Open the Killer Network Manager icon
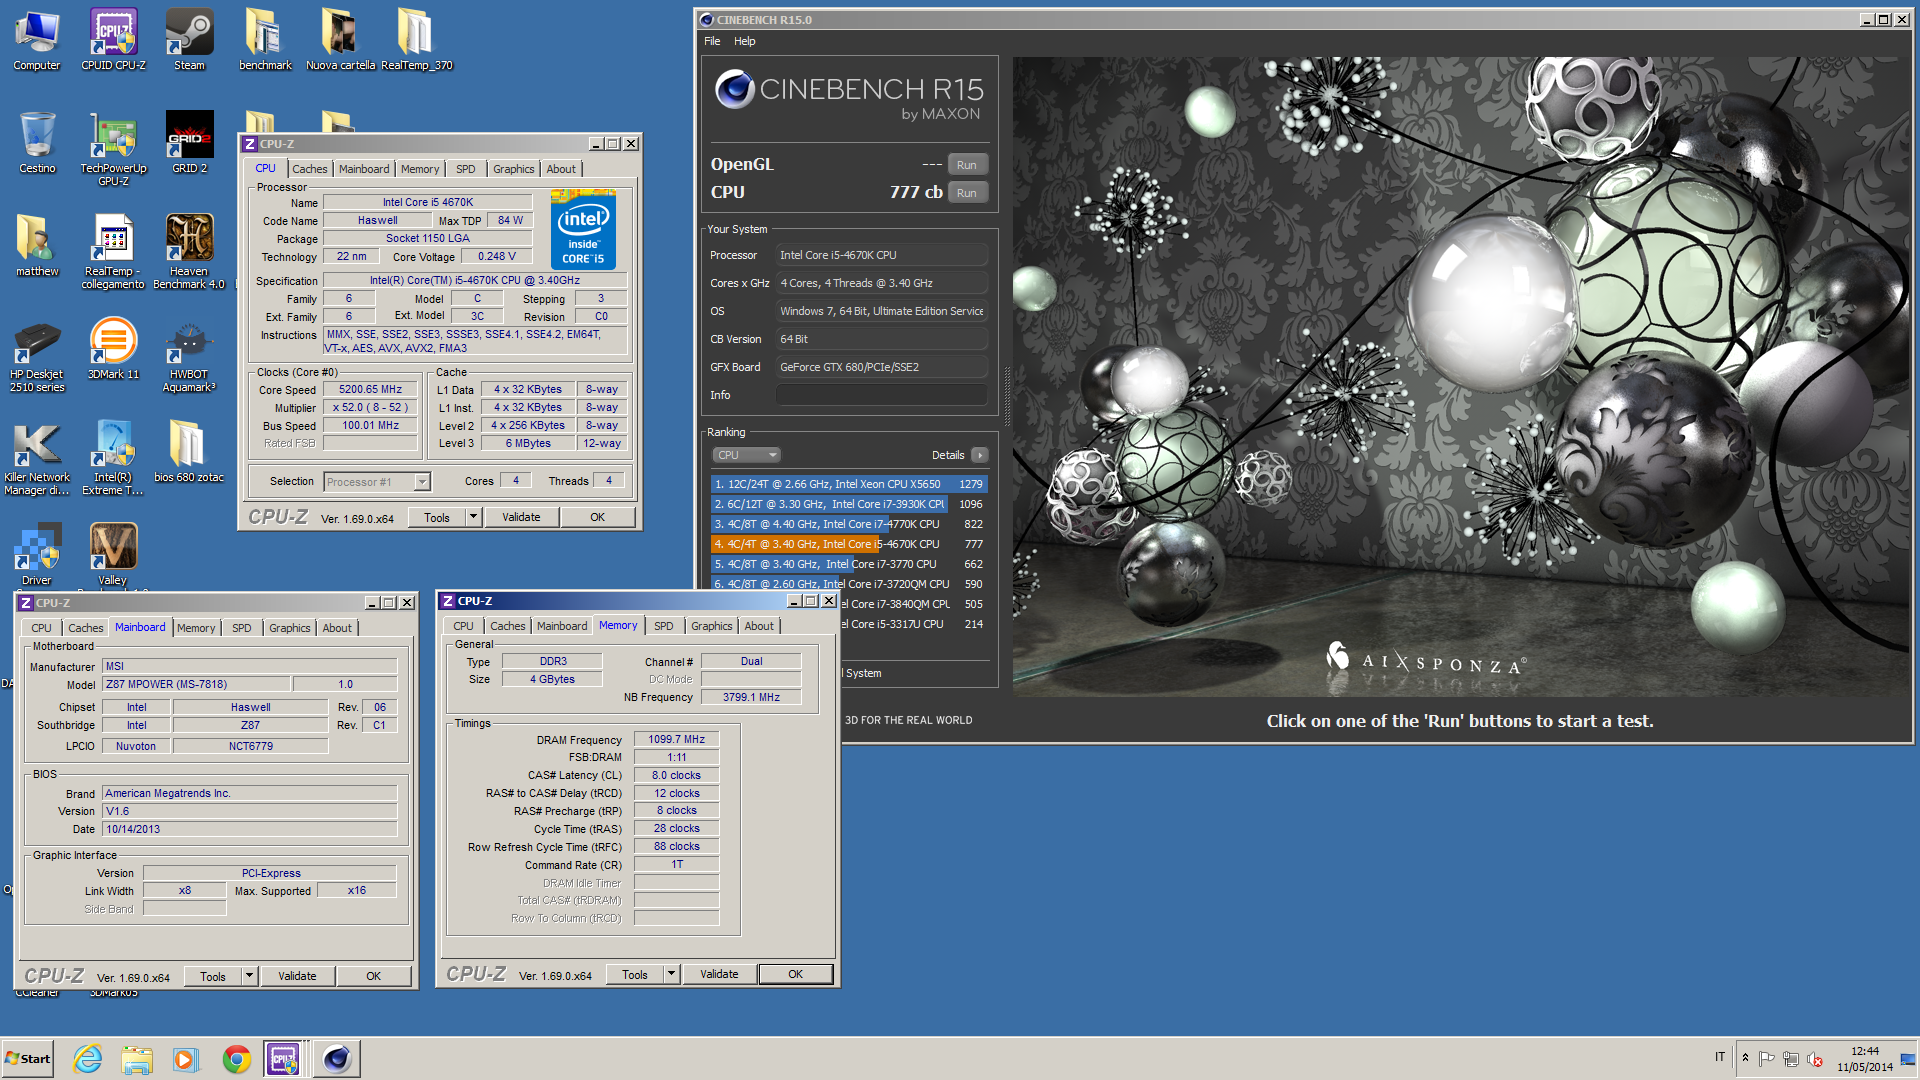1920x1080 pixels. 37,459
